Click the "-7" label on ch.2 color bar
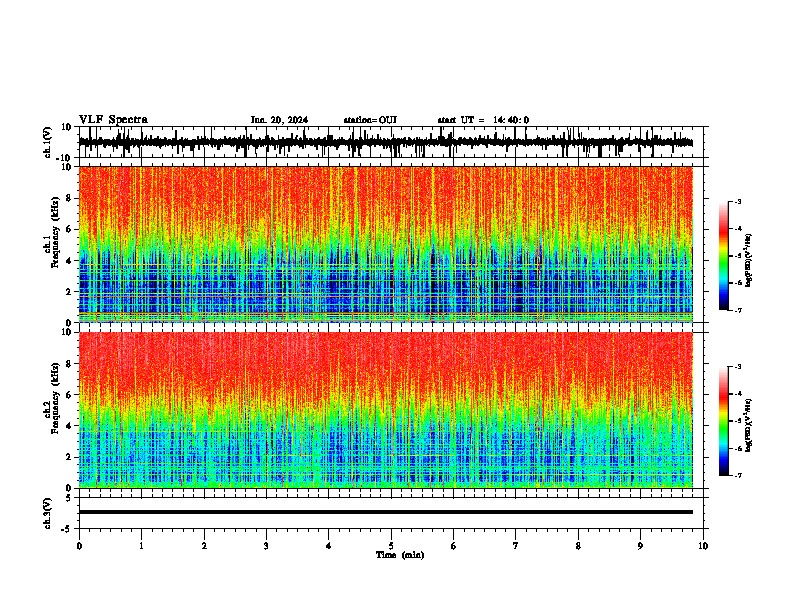 pos(738,475)
